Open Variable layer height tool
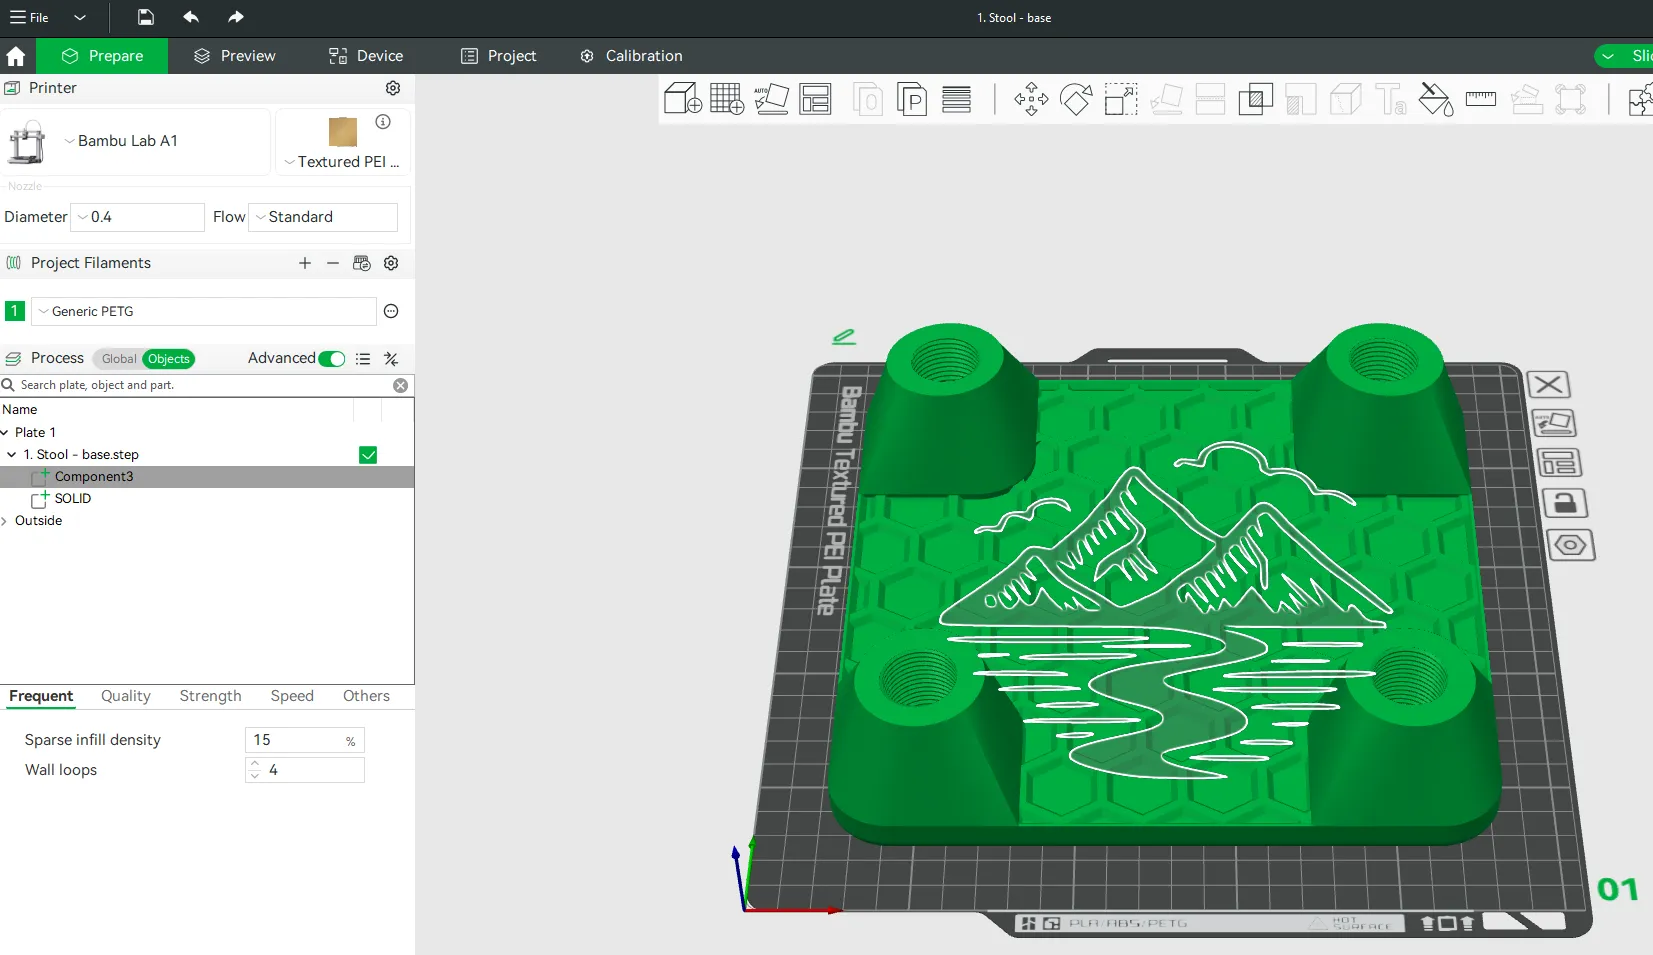The height and width of the screenshot is (955, 1653). coord(957,99)
